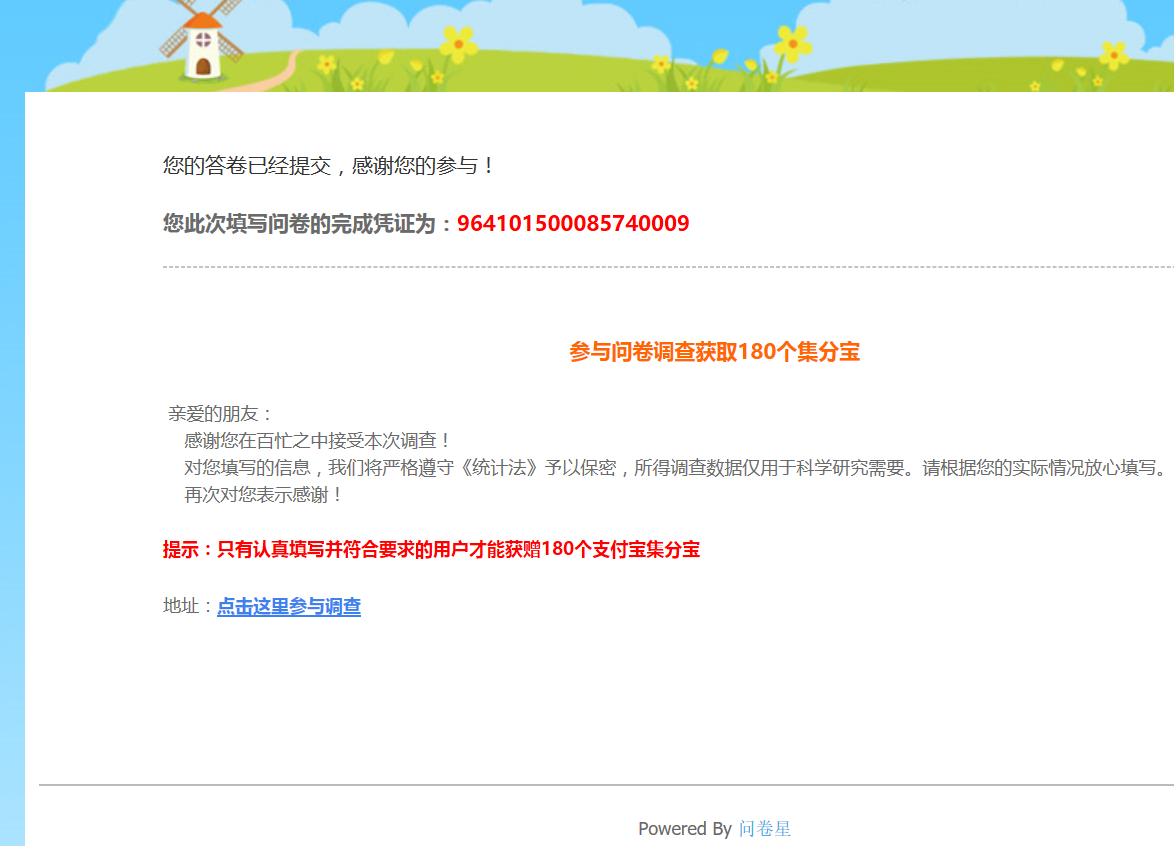Viewport: 1174px width, 846px height.
Task: Click the line 感谢您在百忙之中接受本次调查！
Action: 318,441
